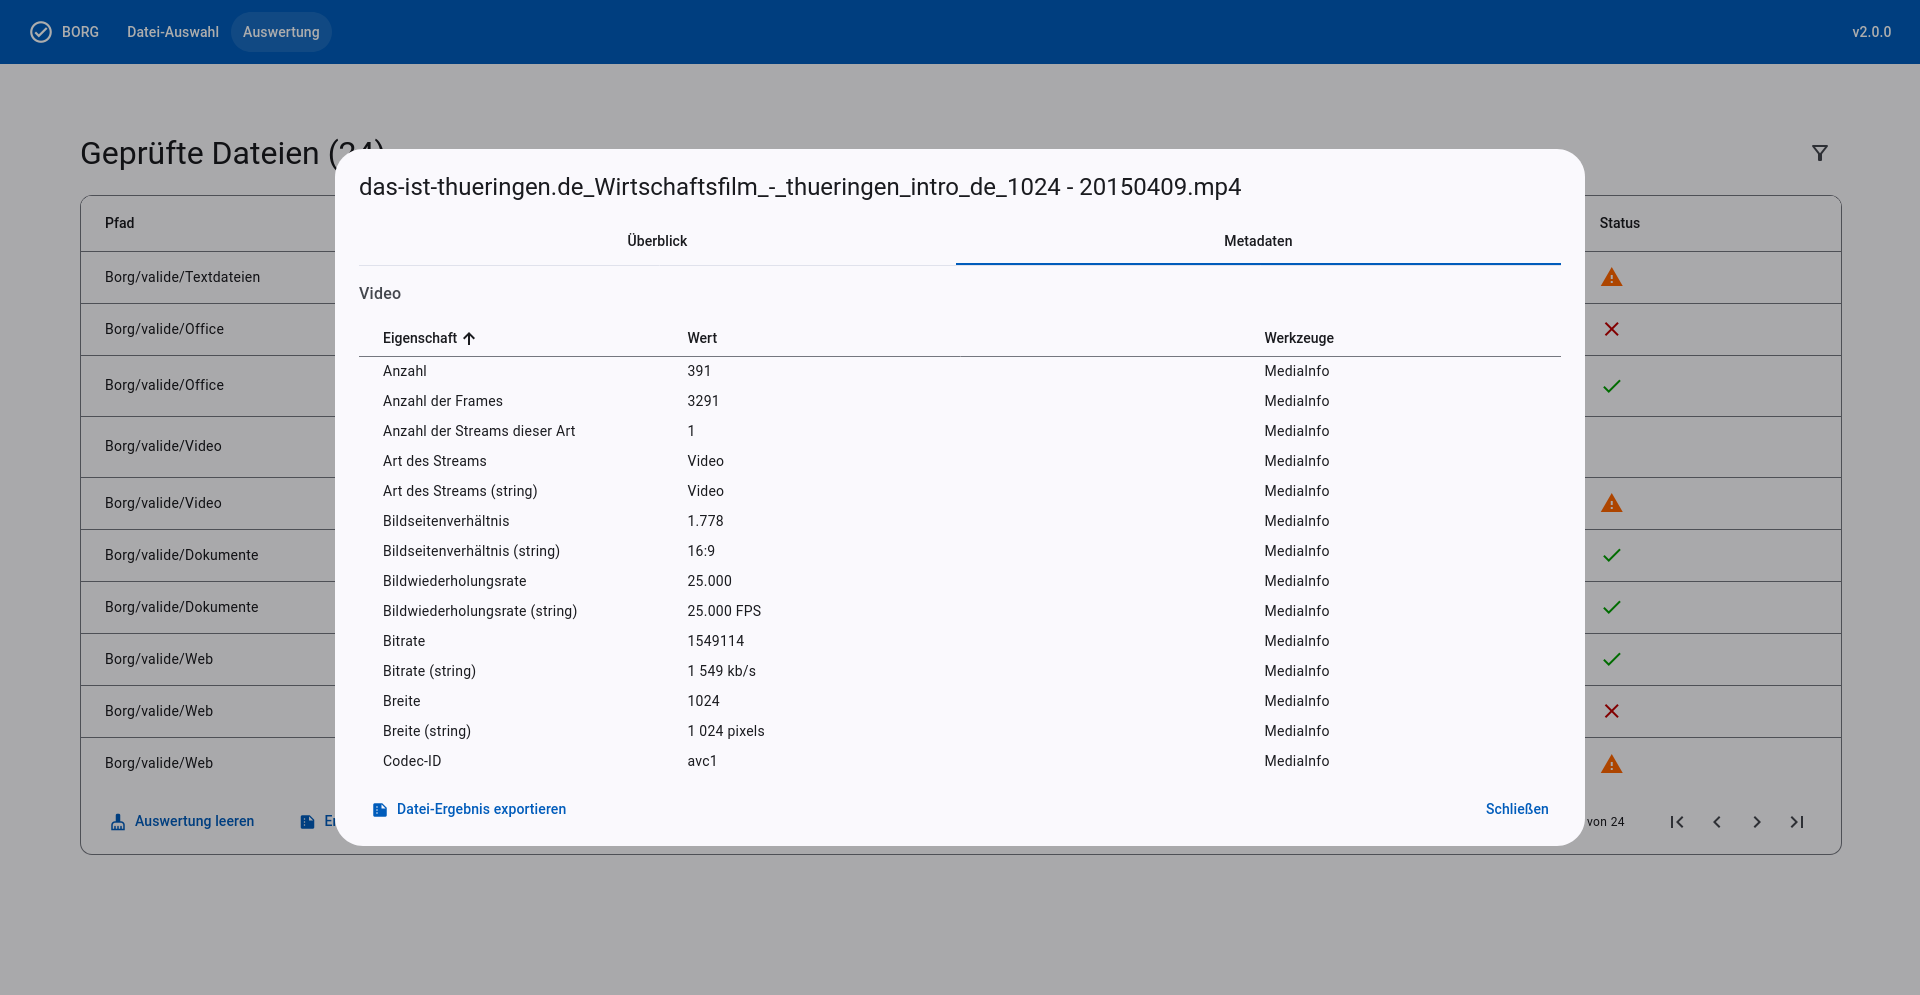Click the version label v2.0.0
1920x995 pixels.
point(1871,32)
